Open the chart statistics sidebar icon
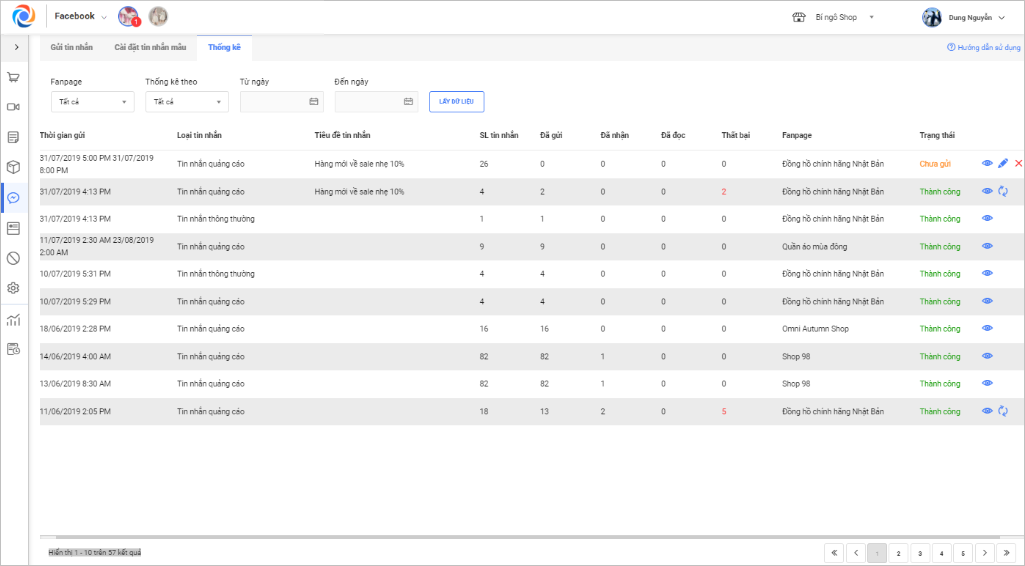This screenshot has width=1025, height=566. coord(14,320)
